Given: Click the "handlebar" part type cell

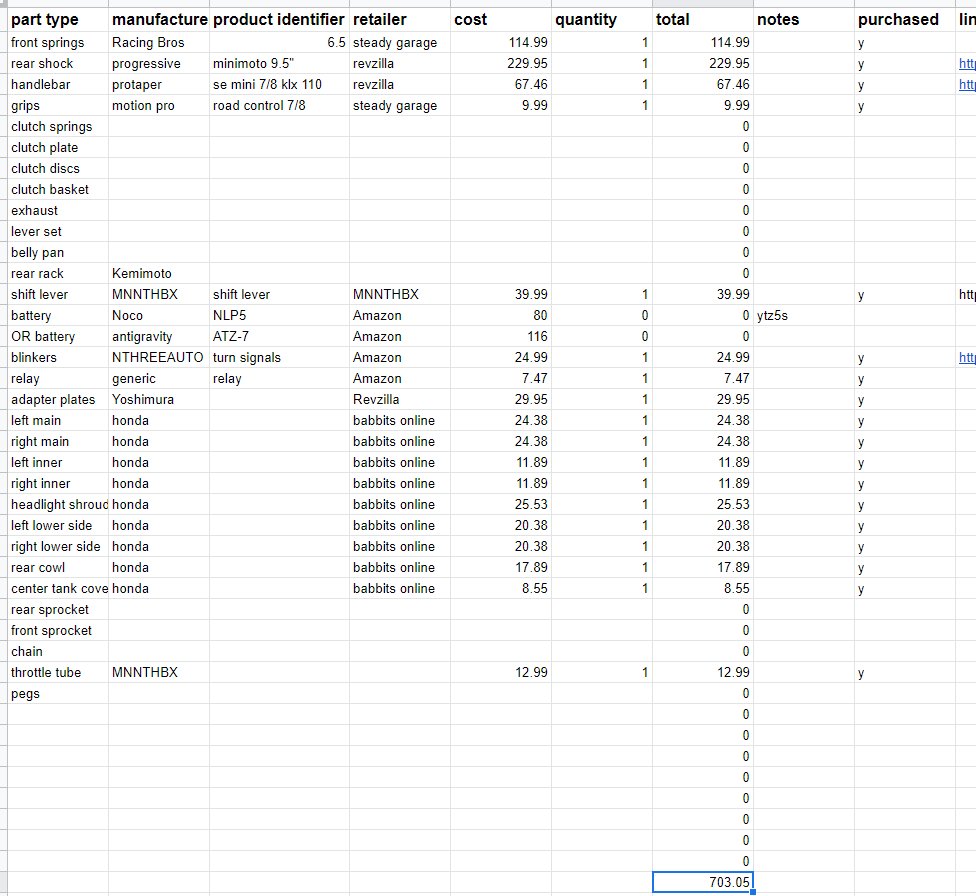Looking at the screenshot, I should click(58, 85).
